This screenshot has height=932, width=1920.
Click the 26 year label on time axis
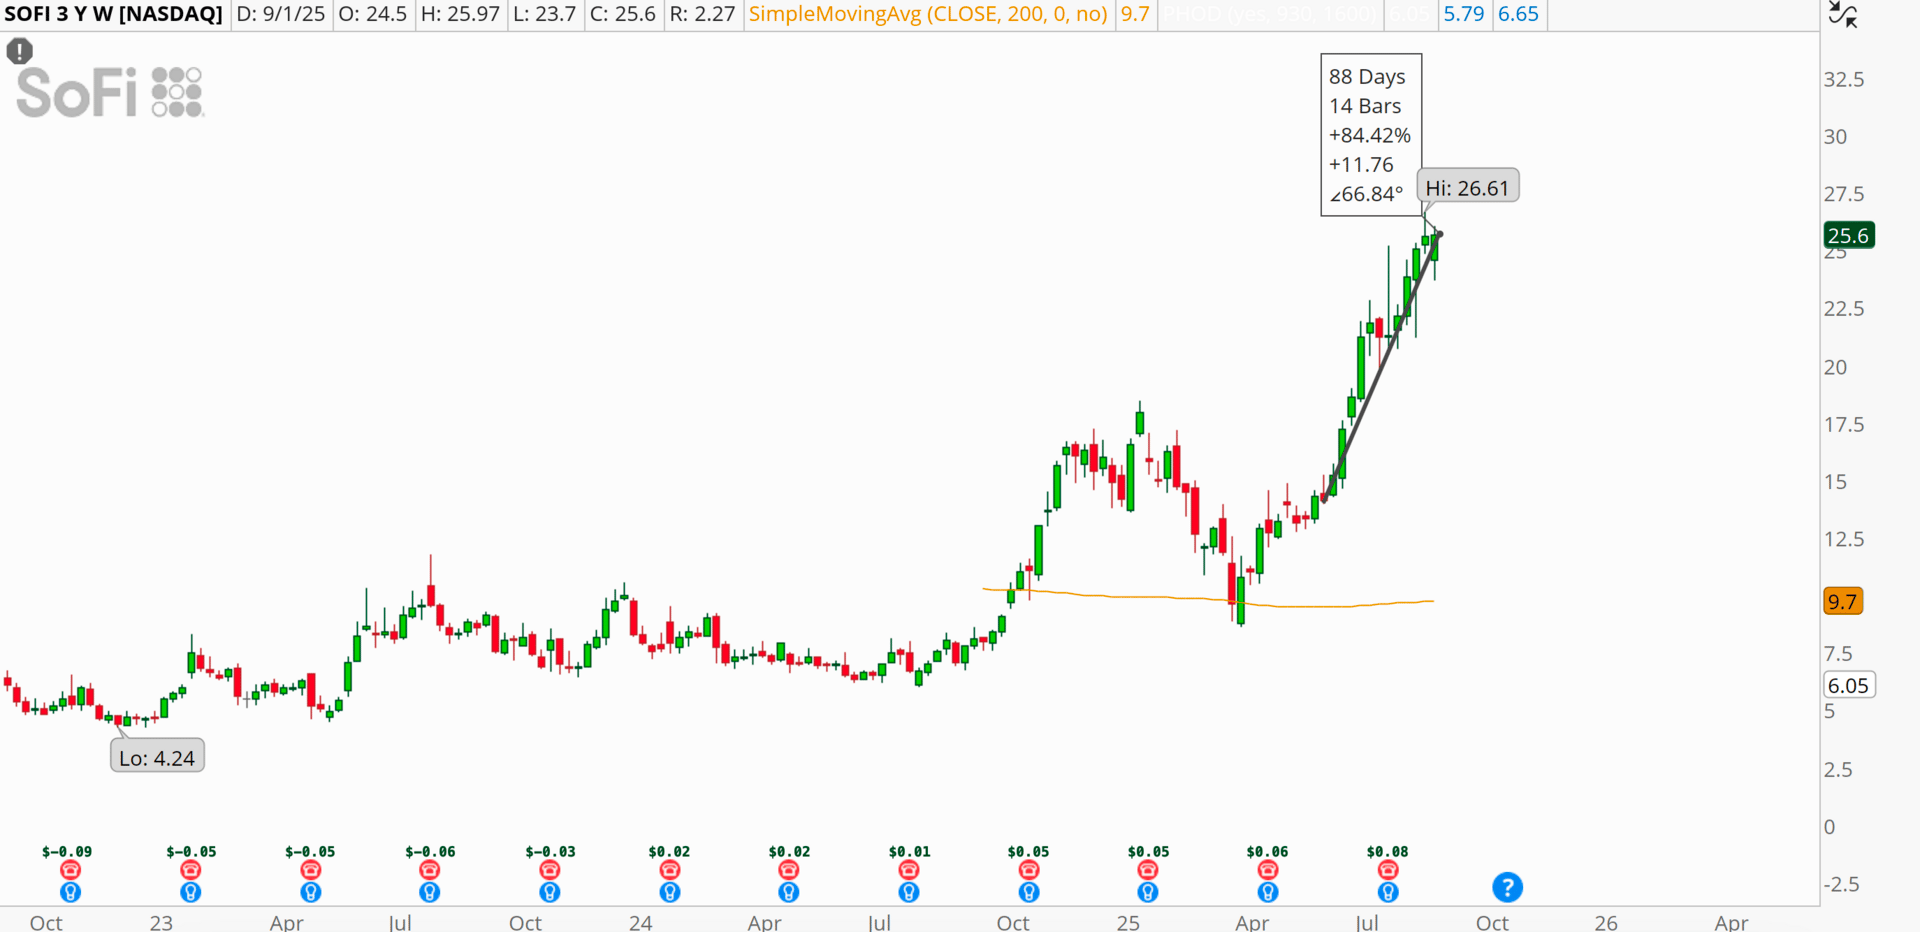(x=1606, y=921)
